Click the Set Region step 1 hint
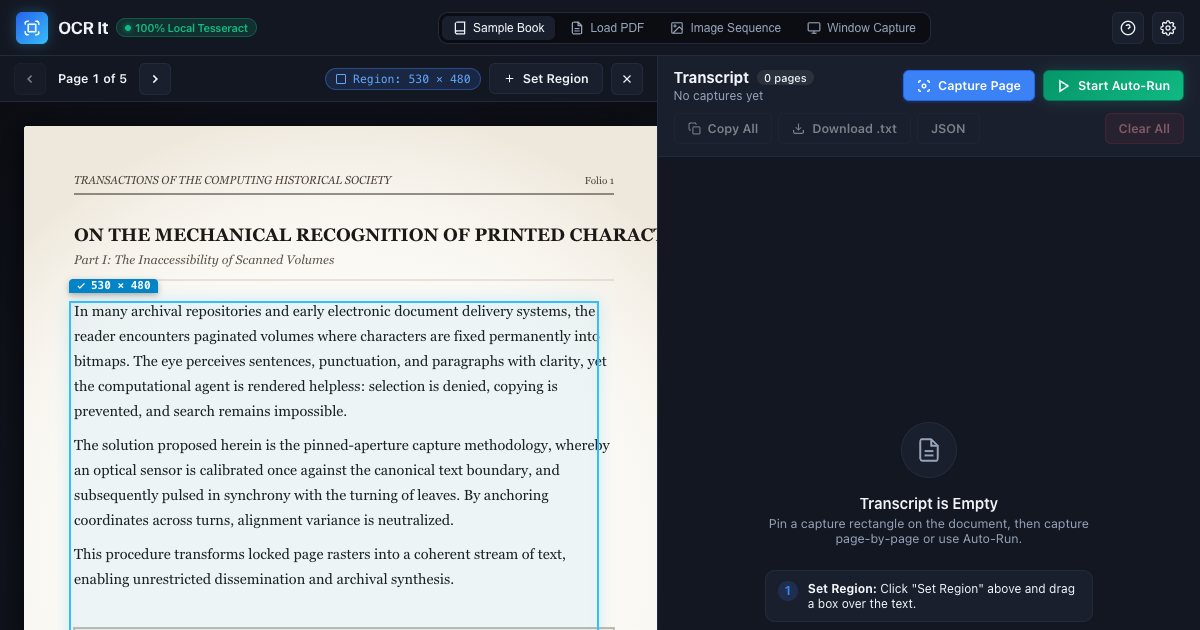 tap(929, 596)
